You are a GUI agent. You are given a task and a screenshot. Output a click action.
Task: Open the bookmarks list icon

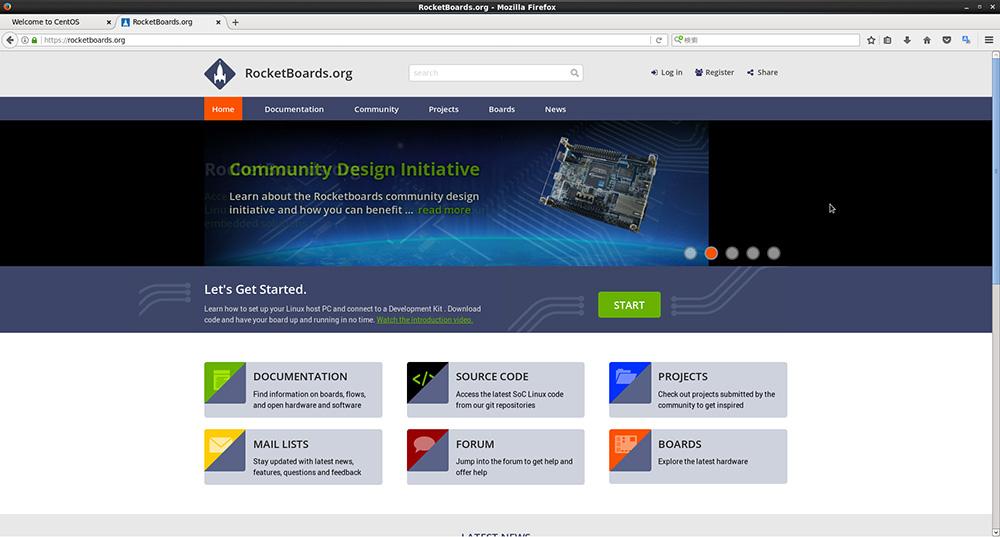(x=888, y=40)
